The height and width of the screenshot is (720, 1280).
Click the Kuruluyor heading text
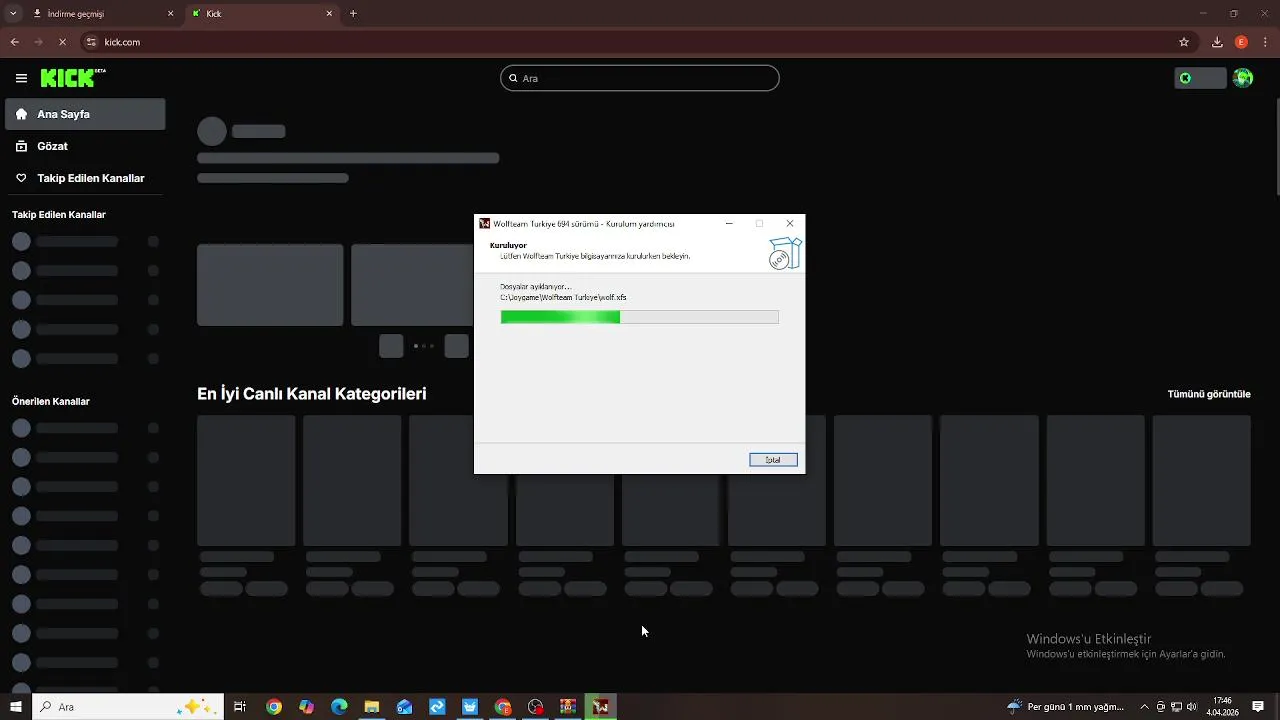(x=508, y=245)
